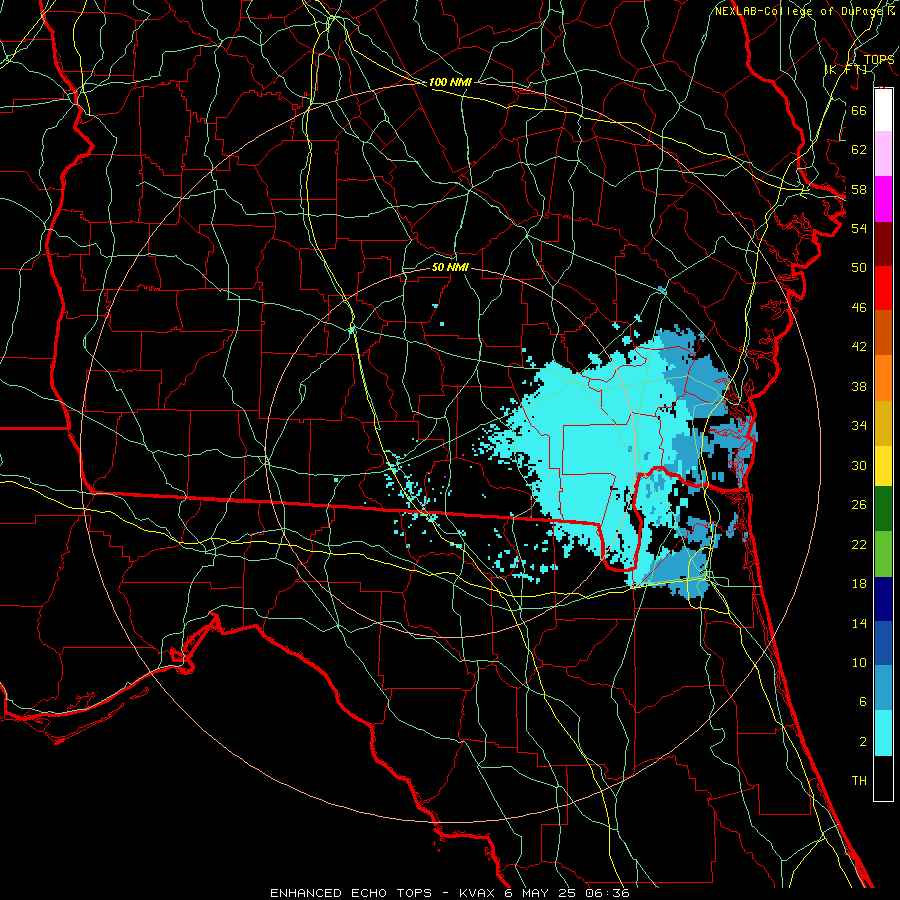This screenshot has height=900, width=900.
Task: Click the legend value '18'
Action: point(859,584)
